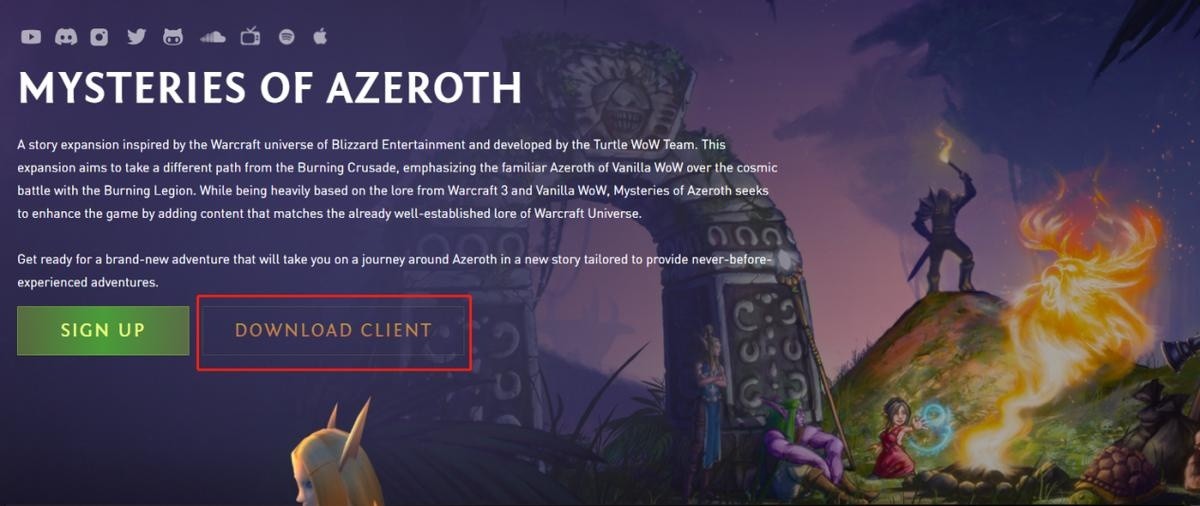
Task: Open the SoundCloud cloud icon
Action: [212, 37]
